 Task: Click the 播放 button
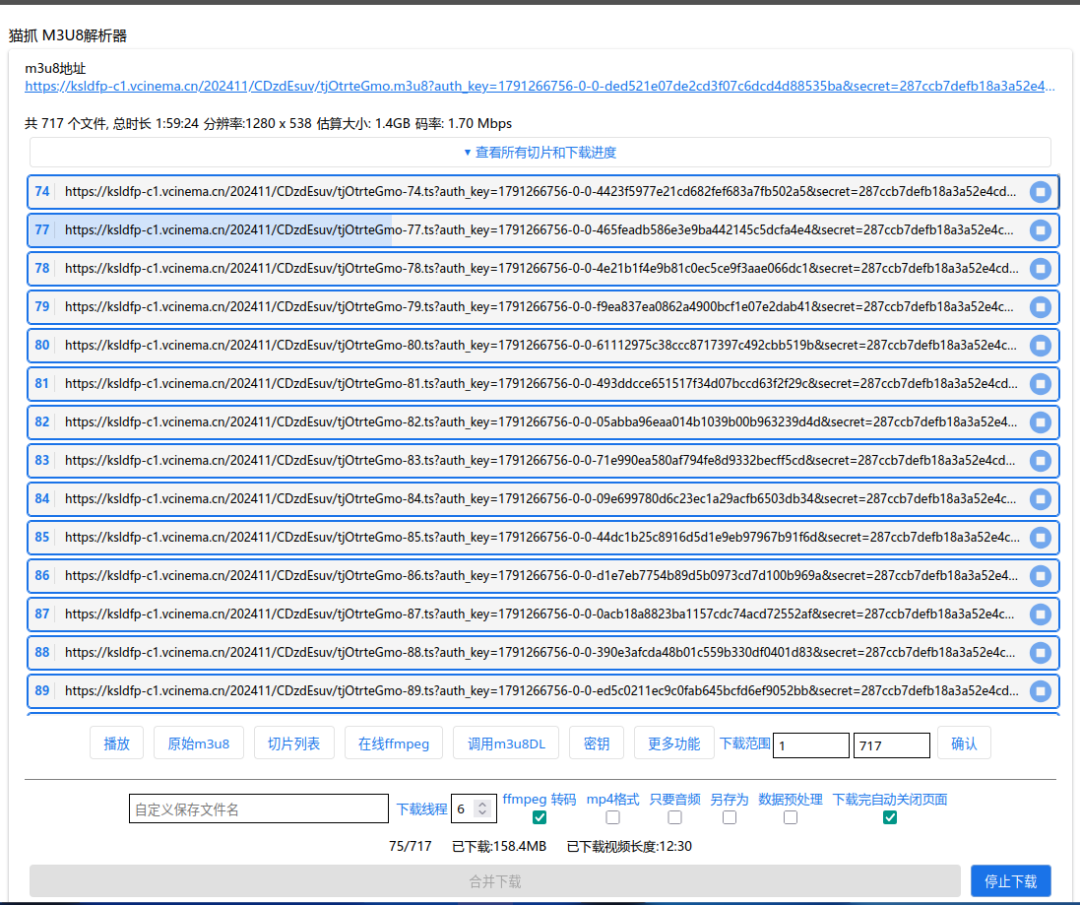116,743
